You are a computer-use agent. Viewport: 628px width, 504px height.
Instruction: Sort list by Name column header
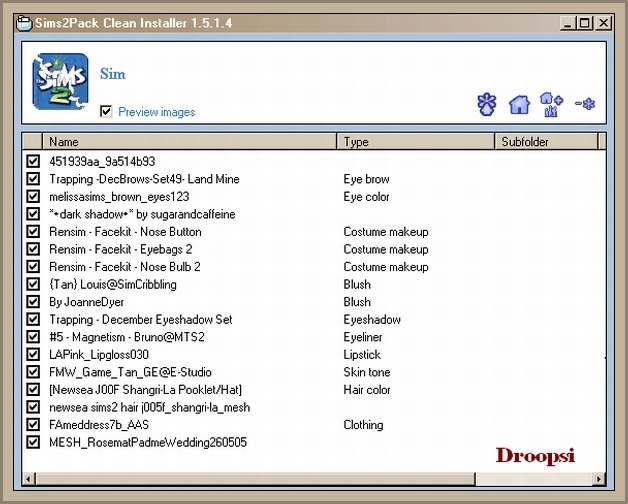point(189,142)
